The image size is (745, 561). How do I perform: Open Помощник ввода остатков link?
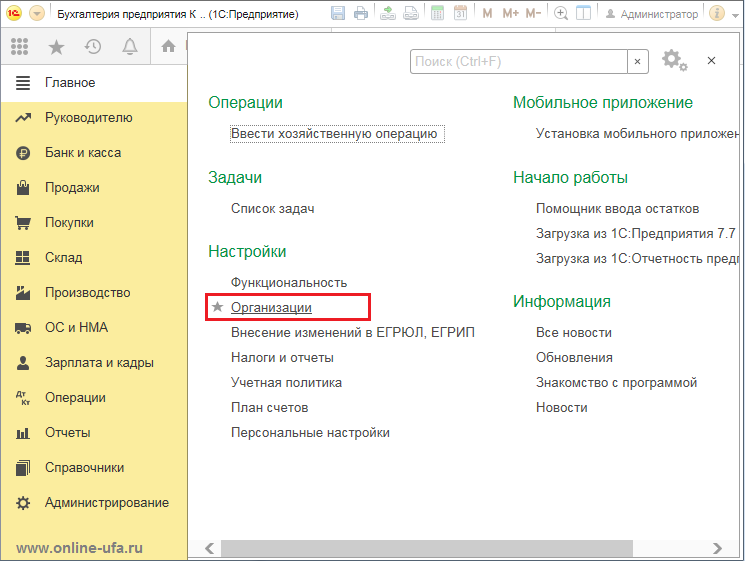coord(617,209)
